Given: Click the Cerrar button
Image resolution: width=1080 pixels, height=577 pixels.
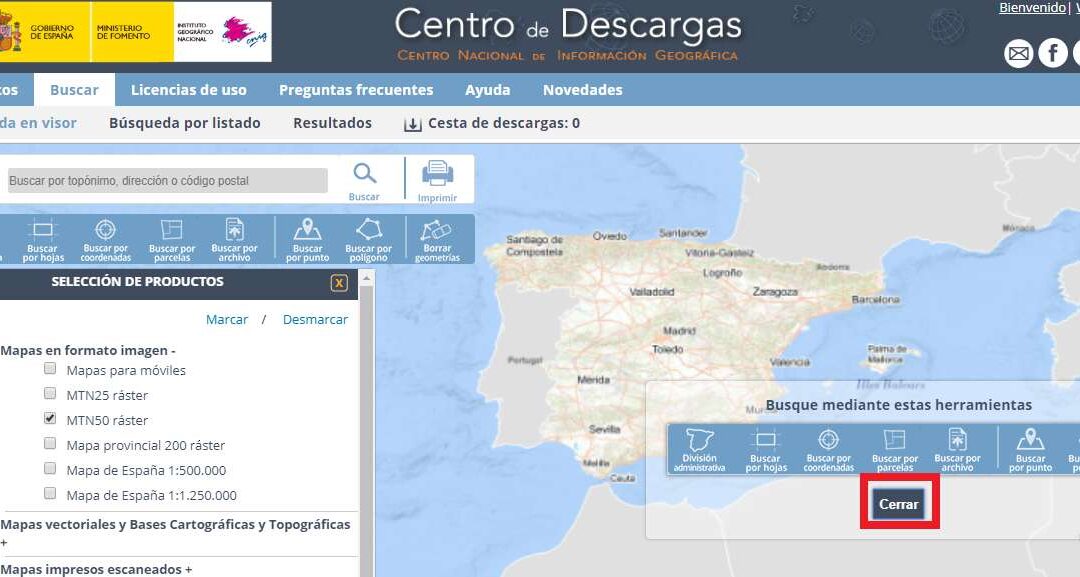Looking at the screenshot, I should point(899,504).
